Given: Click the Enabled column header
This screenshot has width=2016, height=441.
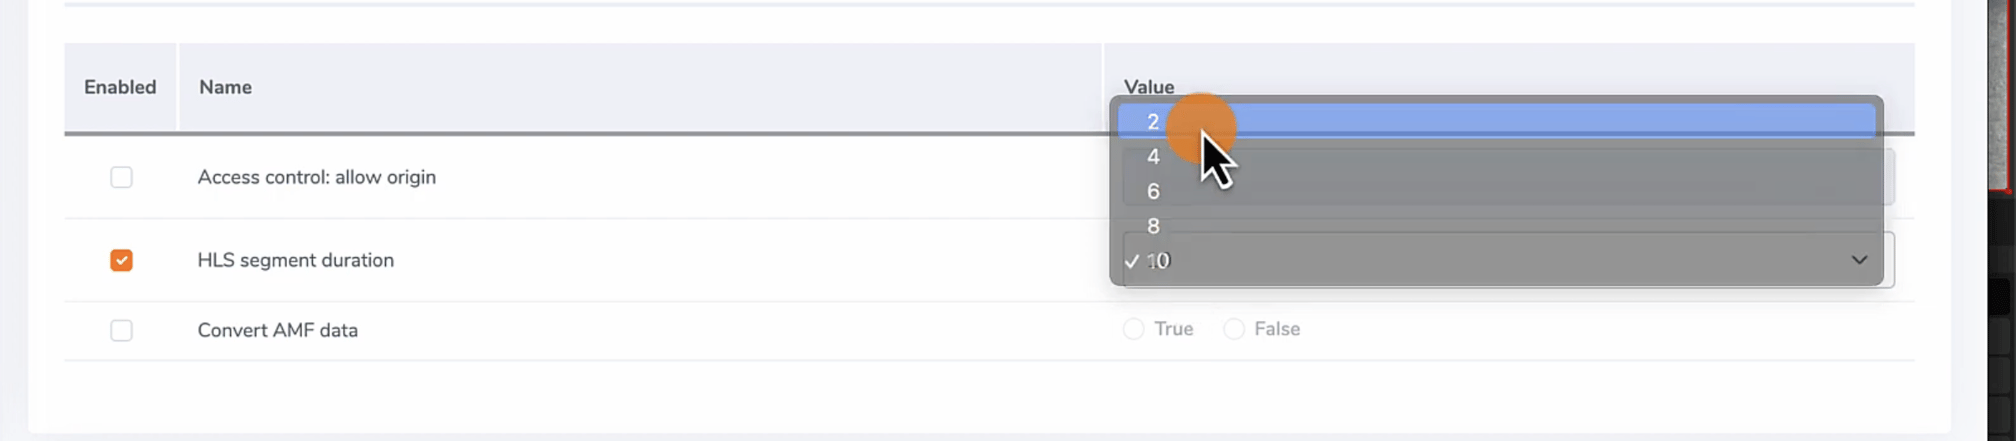Looking at the screenshot, I should pos(120,87).
